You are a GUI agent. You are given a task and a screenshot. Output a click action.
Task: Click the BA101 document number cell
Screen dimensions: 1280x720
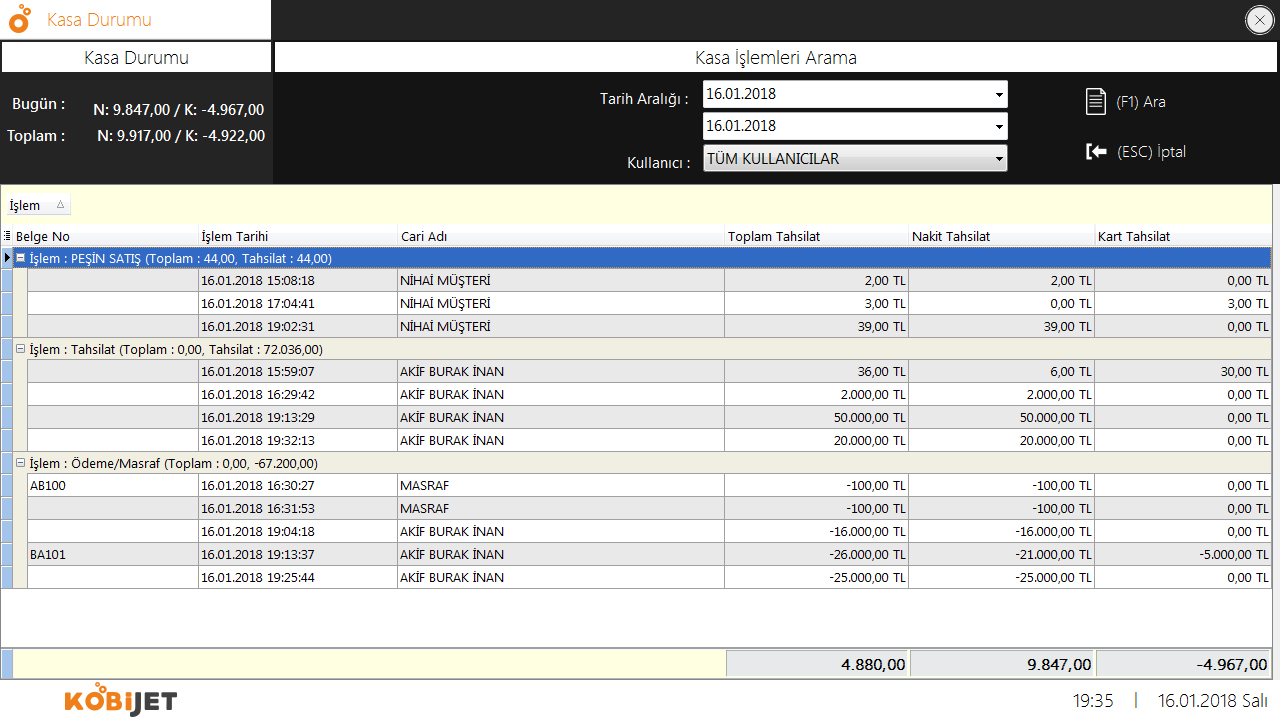(113, 554)
